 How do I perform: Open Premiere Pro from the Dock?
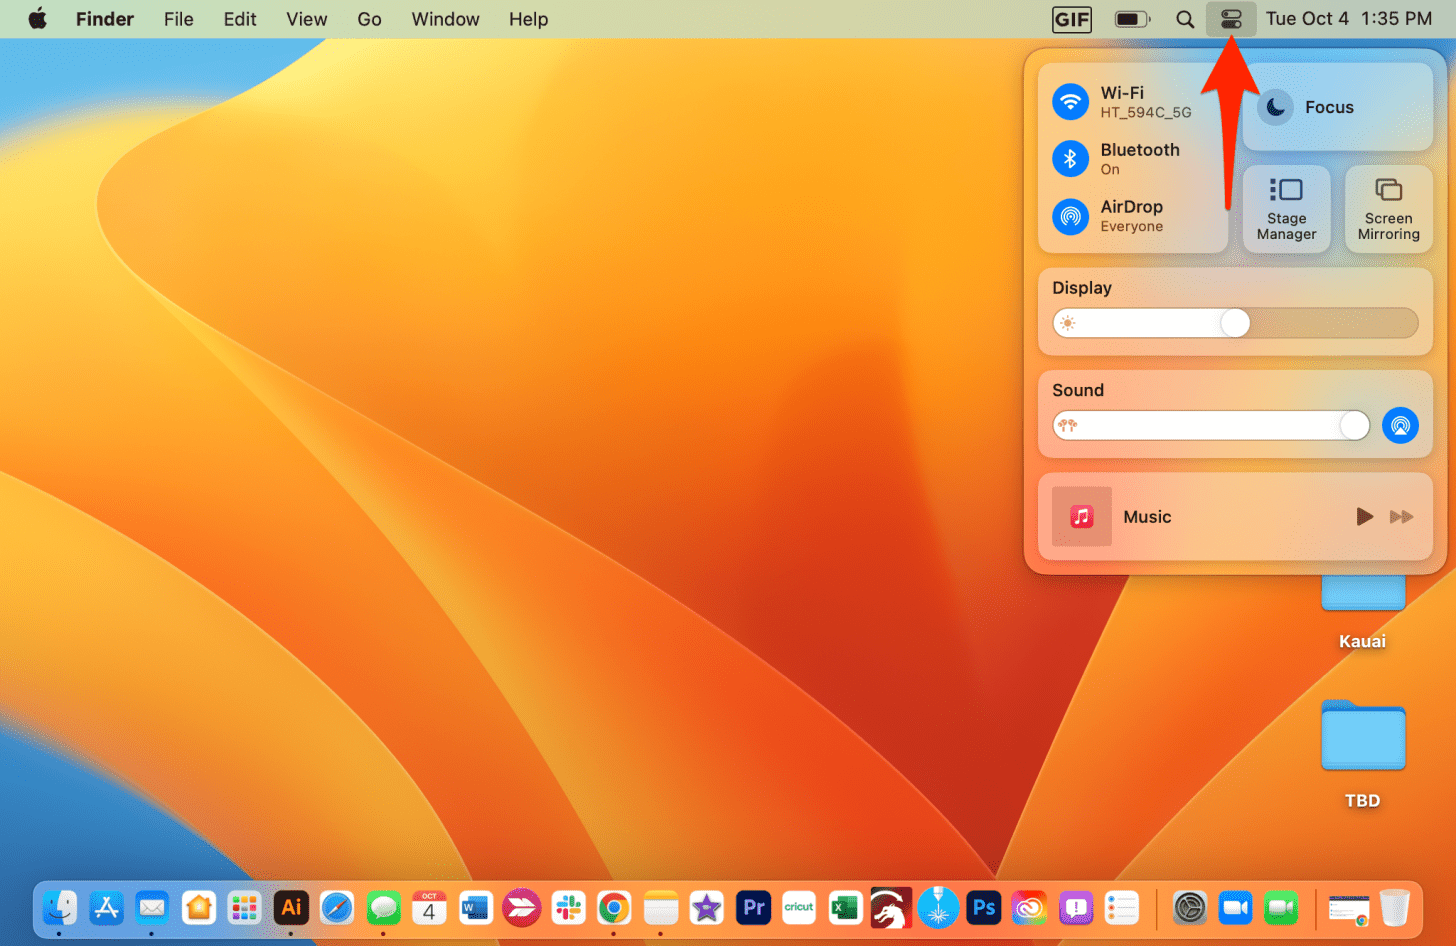[753, 908]
